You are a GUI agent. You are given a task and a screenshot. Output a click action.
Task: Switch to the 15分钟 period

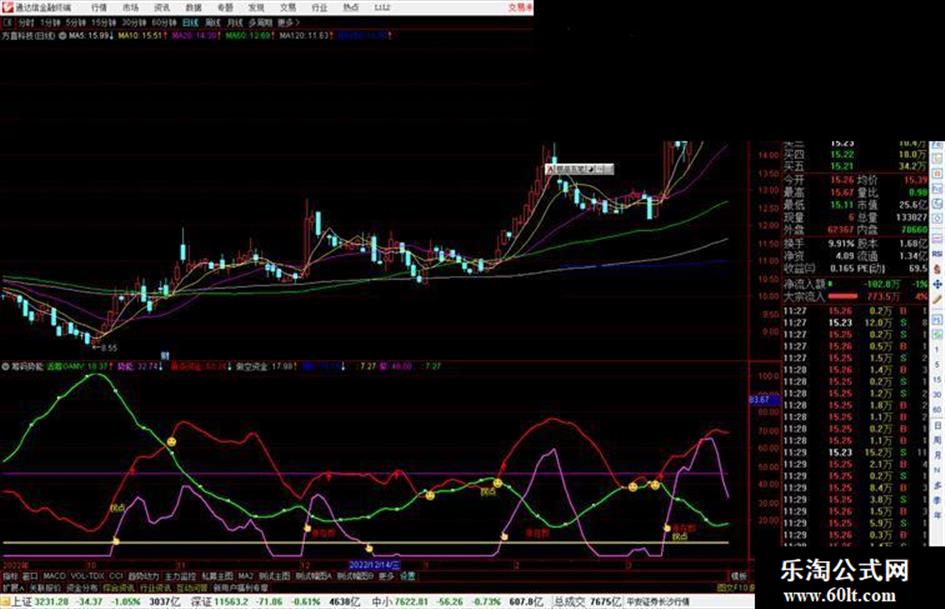click(102, 22)
